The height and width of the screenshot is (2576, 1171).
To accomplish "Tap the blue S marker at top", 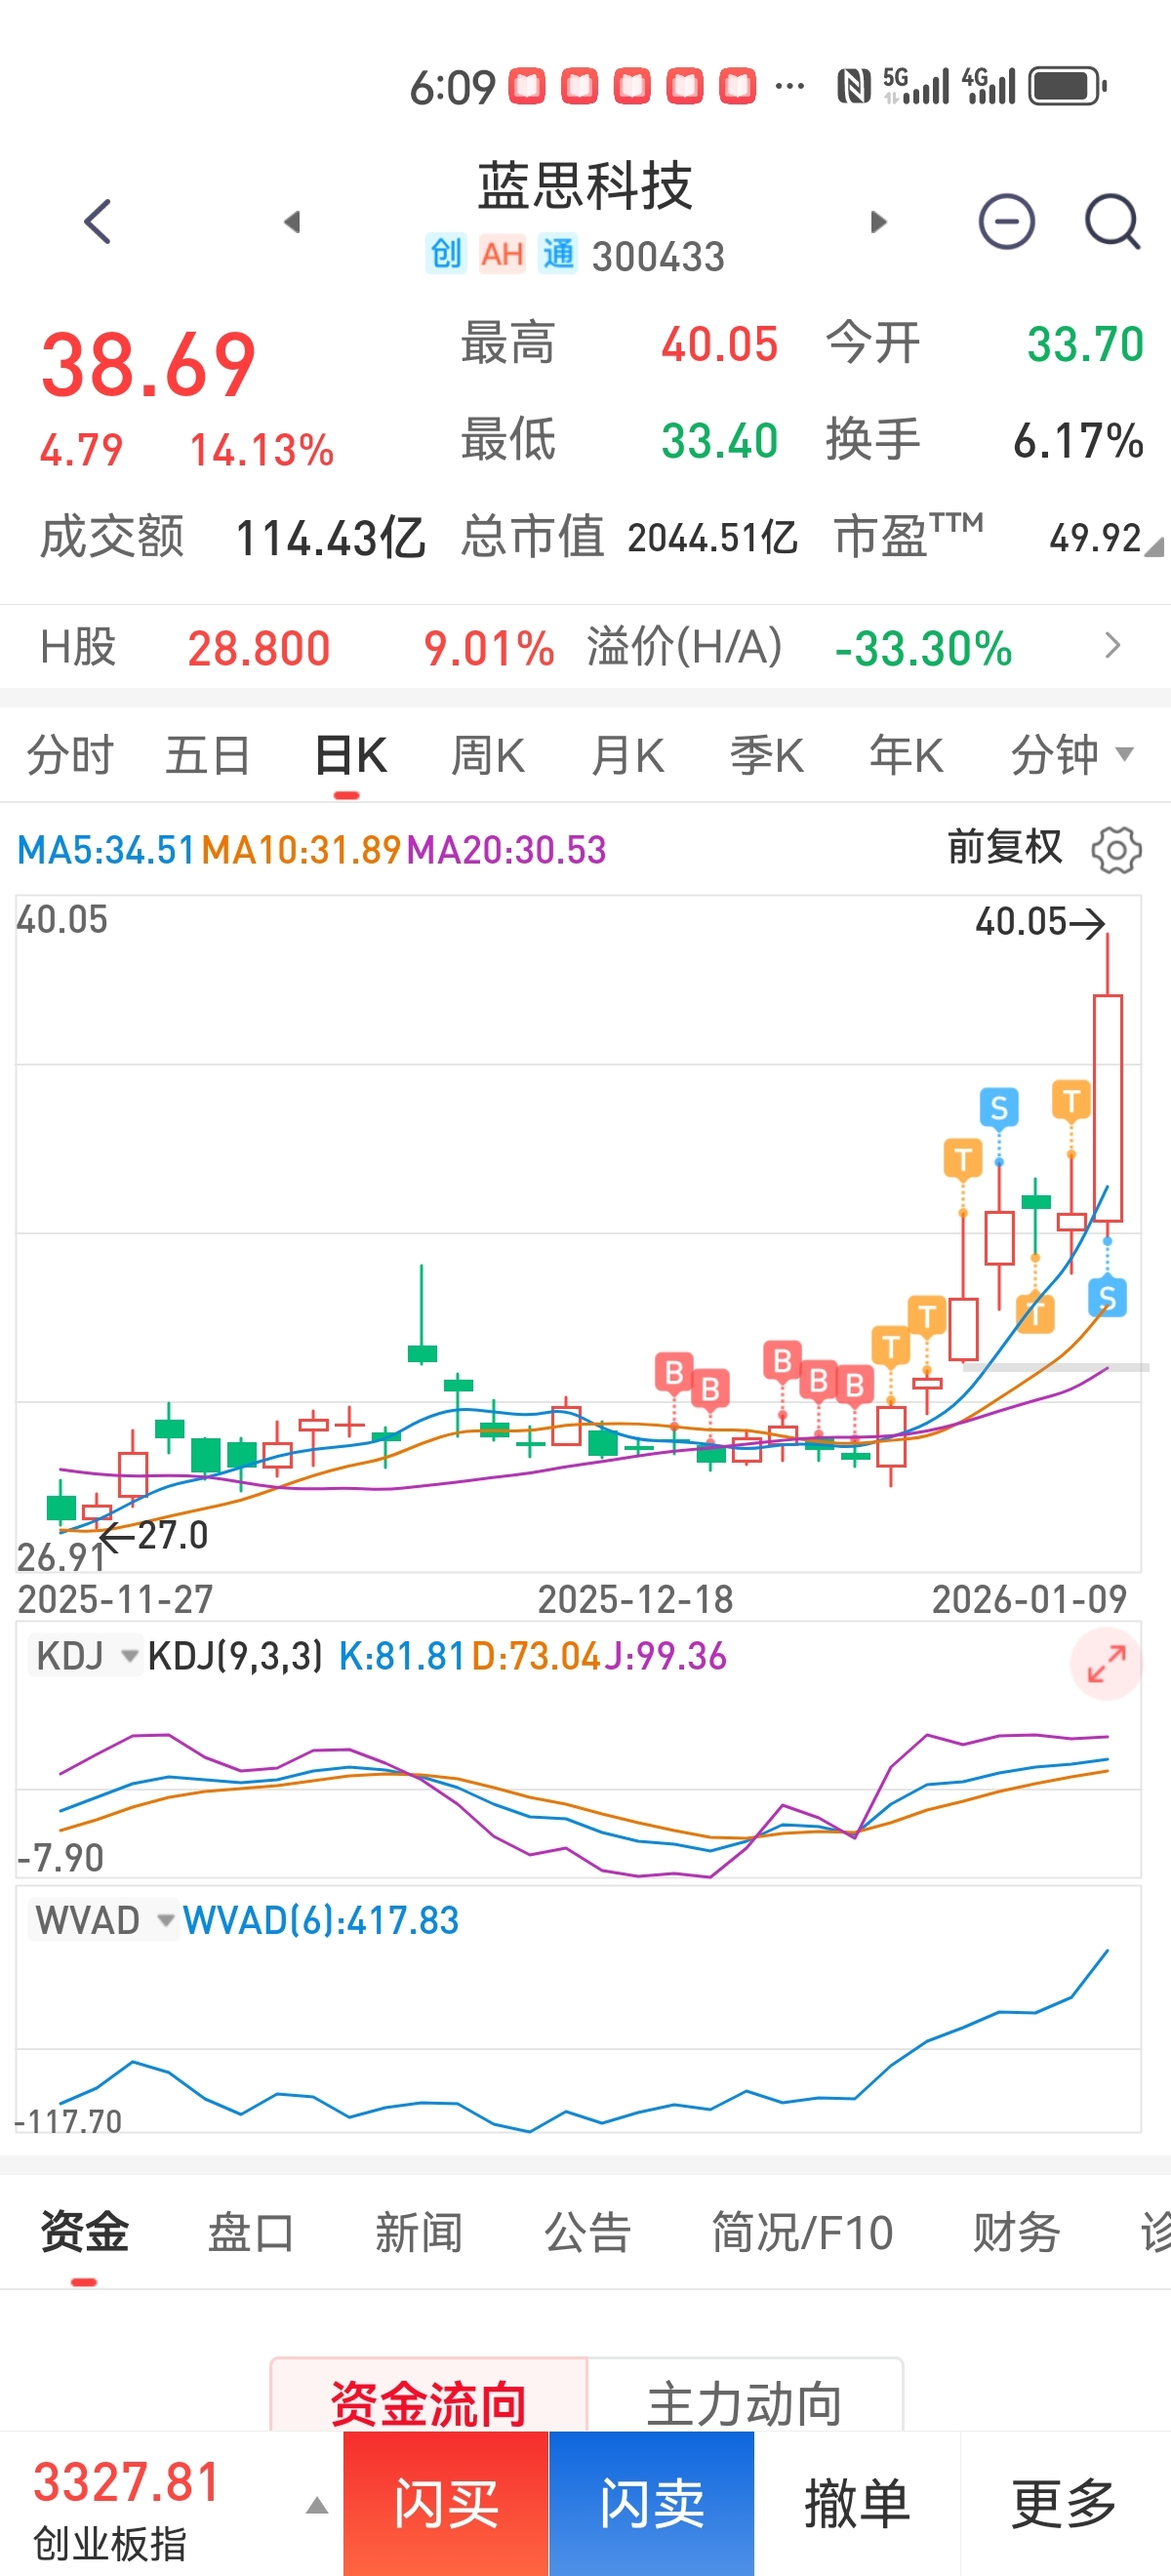I will 998,1108.
